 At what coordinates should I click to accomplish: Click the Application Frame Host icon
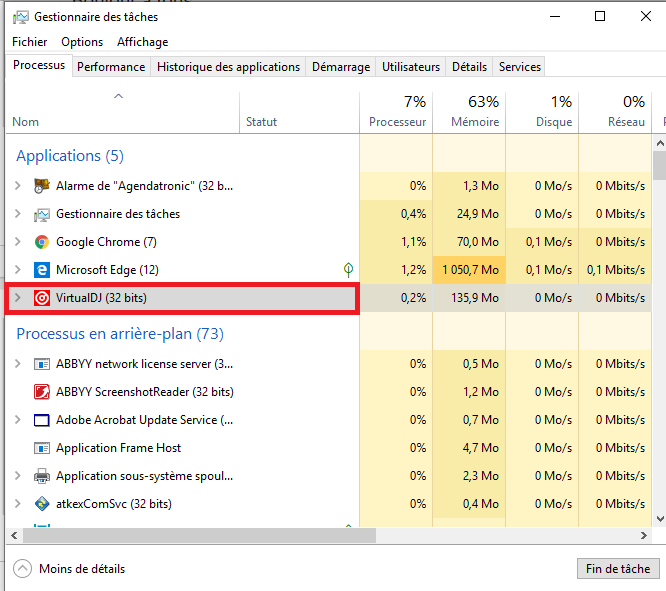pyautogui.click(x=42, y=448)
